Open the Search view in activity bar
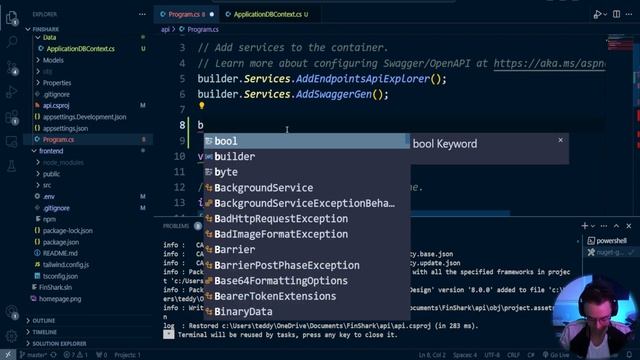Viewport: 640px width, 360px height. click(x=12, y=41)
